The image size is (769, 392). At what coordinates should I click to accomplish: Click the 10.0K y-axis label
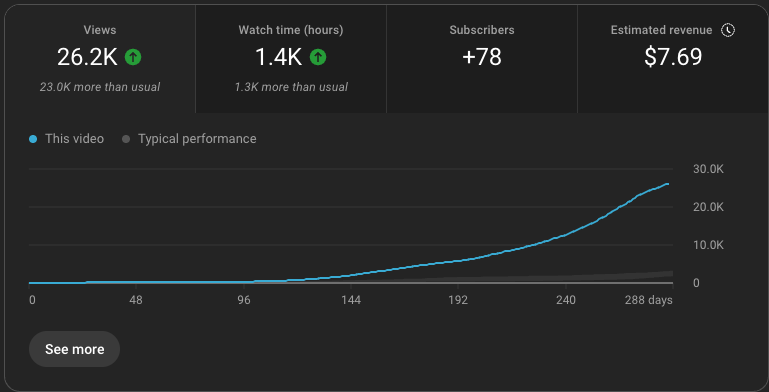click(708, 245)
